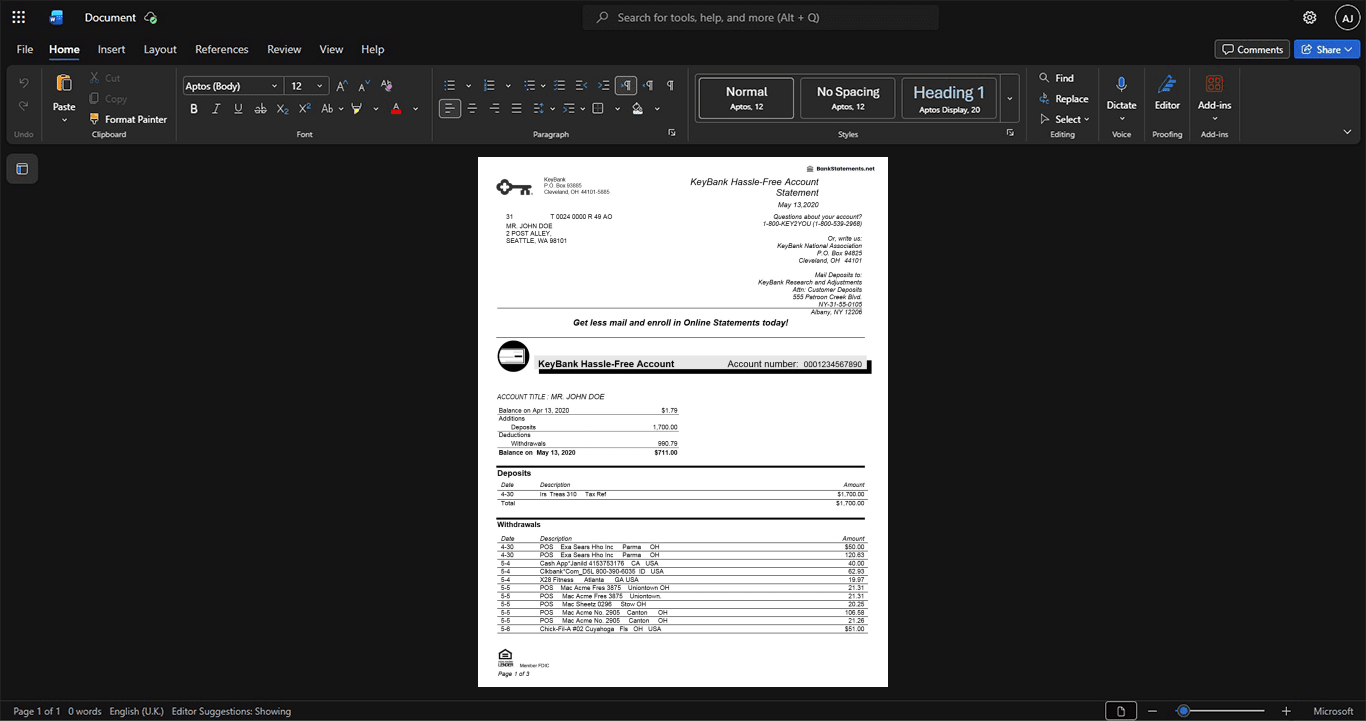
Task: Click the Comments button
Action: (1251, 49)
